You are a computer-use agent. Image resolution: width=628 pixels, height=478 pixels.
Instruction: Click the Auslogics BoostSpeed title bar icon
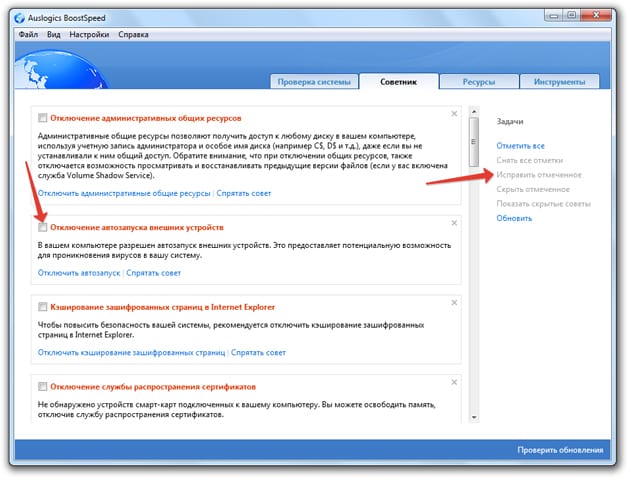point(19,18)
